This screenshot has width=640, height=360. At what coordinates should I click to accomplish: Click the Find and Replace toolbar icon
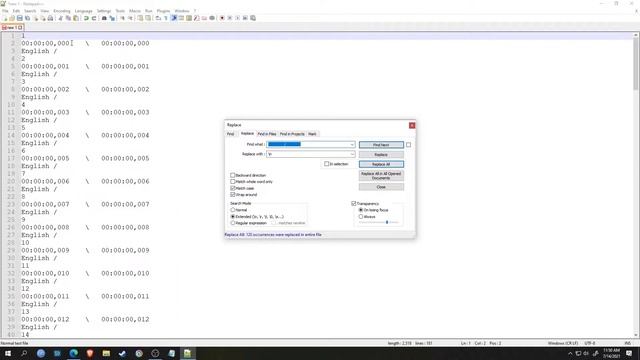pyautogui.click(x=112, y=18)
